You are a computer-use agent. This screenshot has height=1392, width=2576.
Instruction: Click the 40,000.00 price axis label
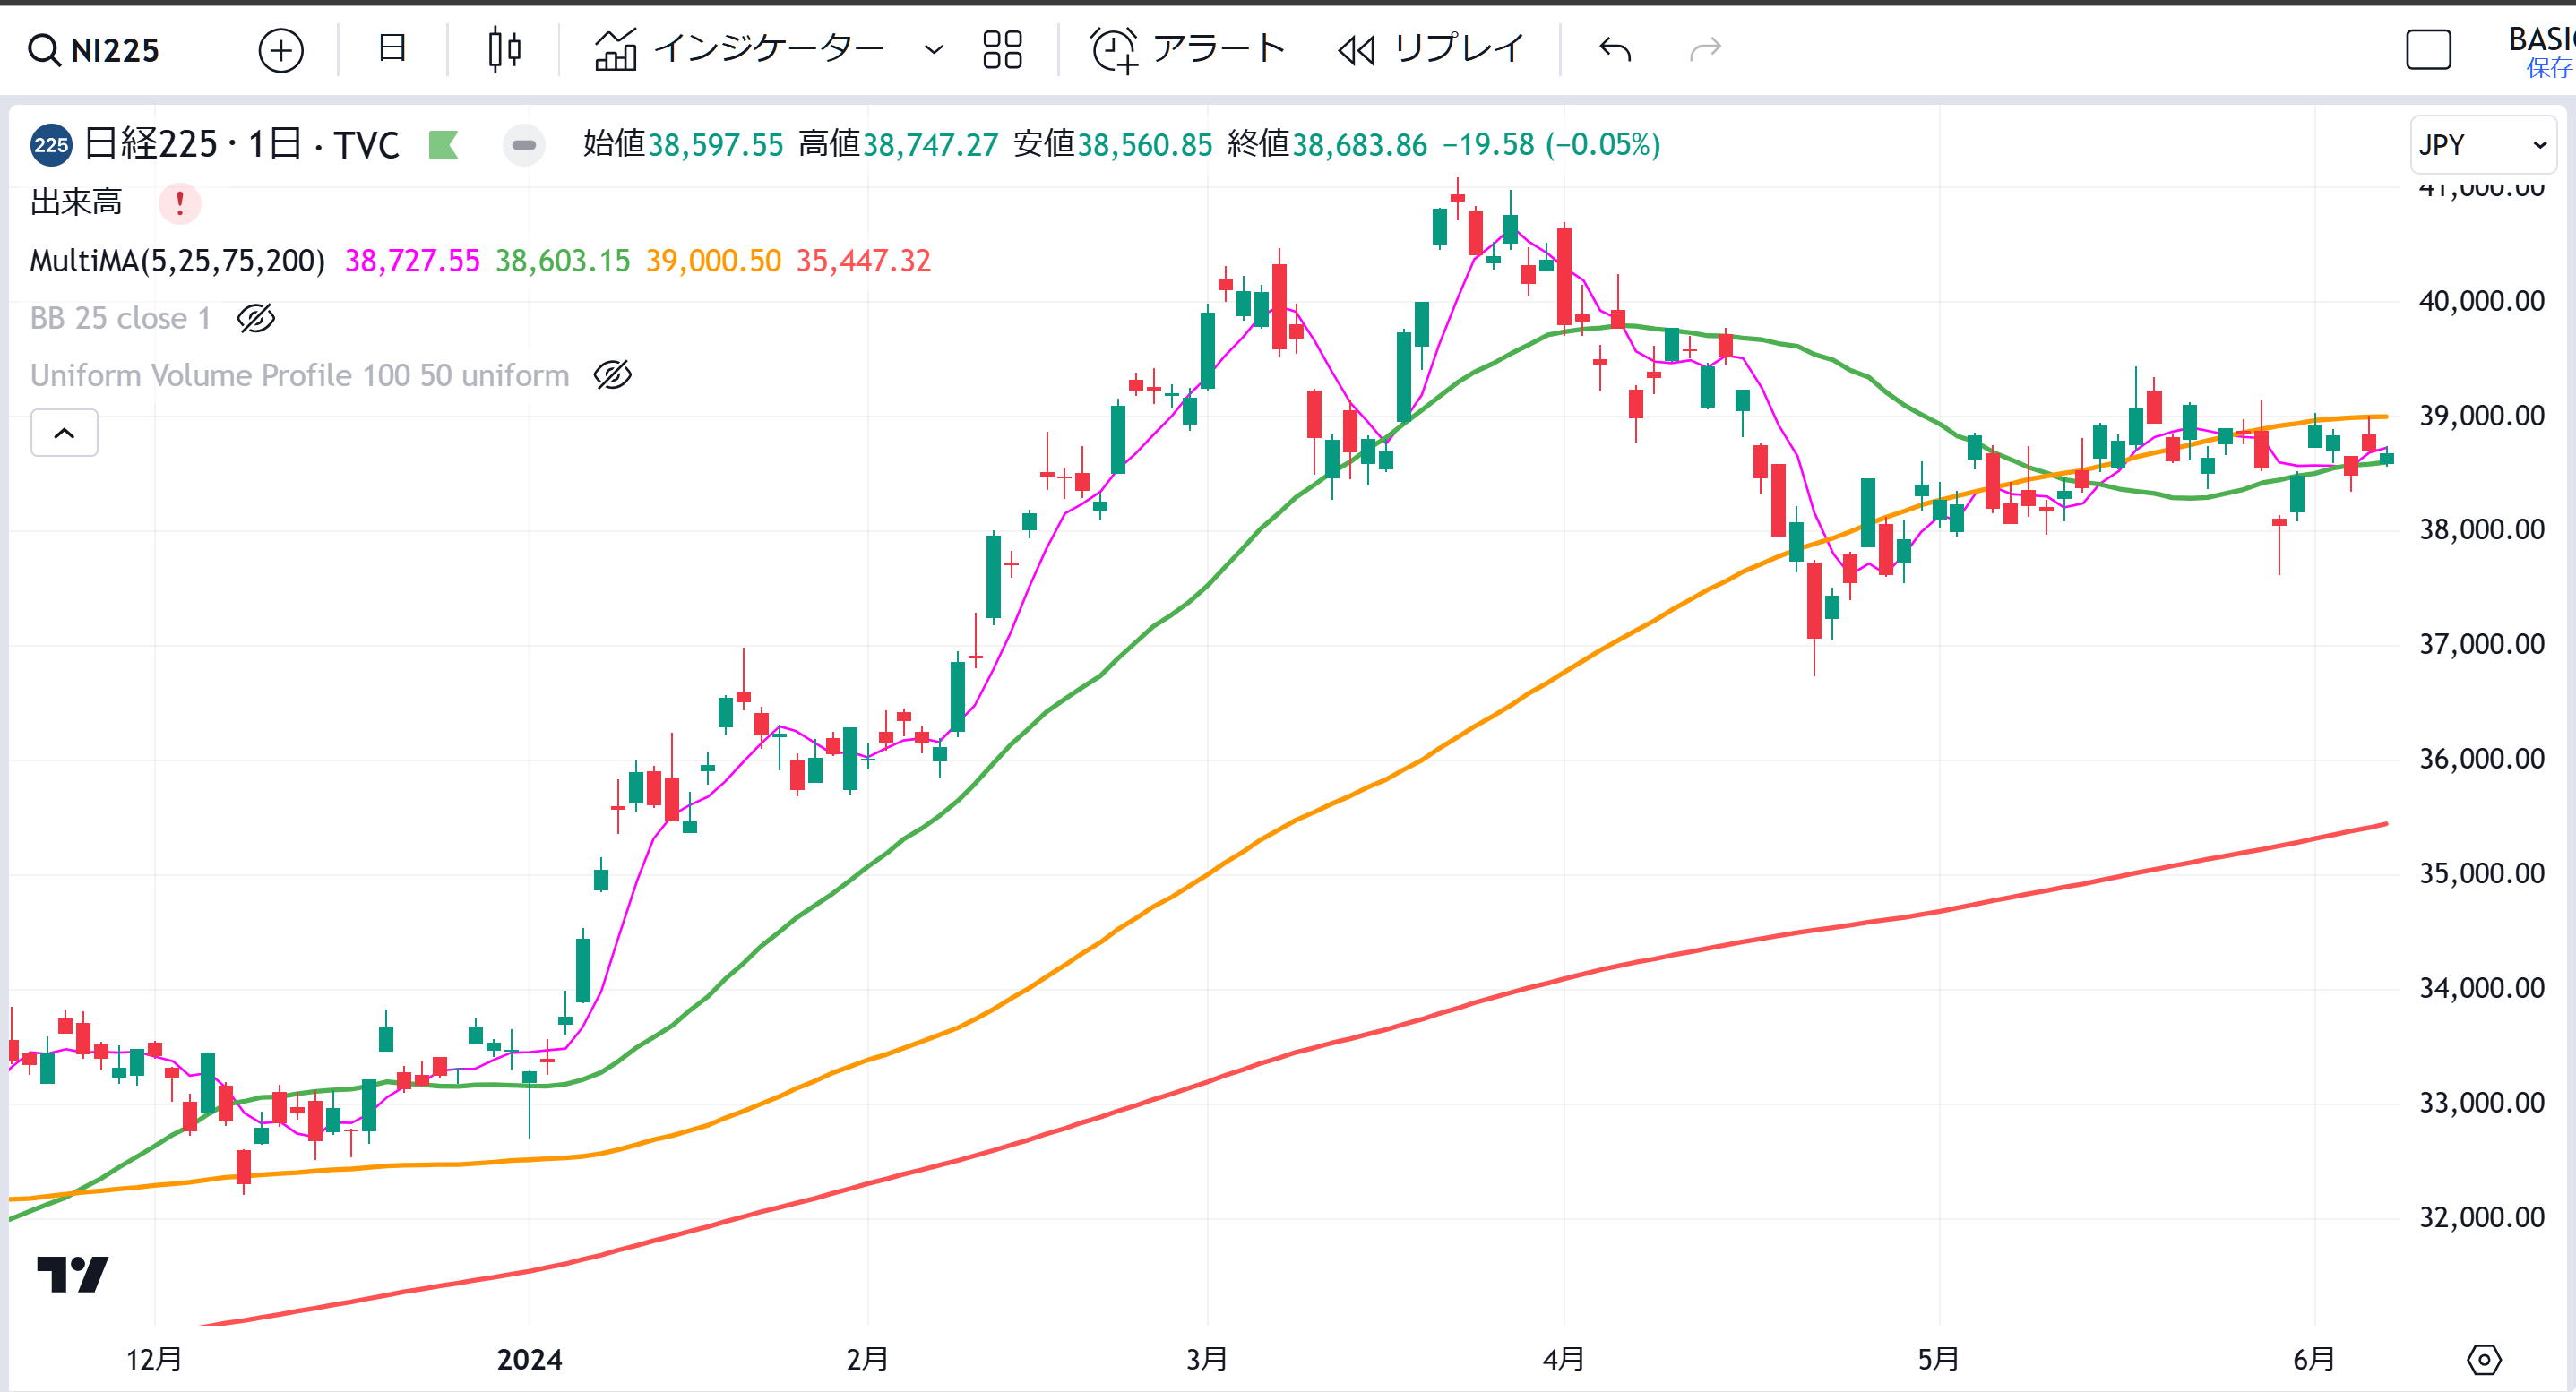click(2481, 301)
